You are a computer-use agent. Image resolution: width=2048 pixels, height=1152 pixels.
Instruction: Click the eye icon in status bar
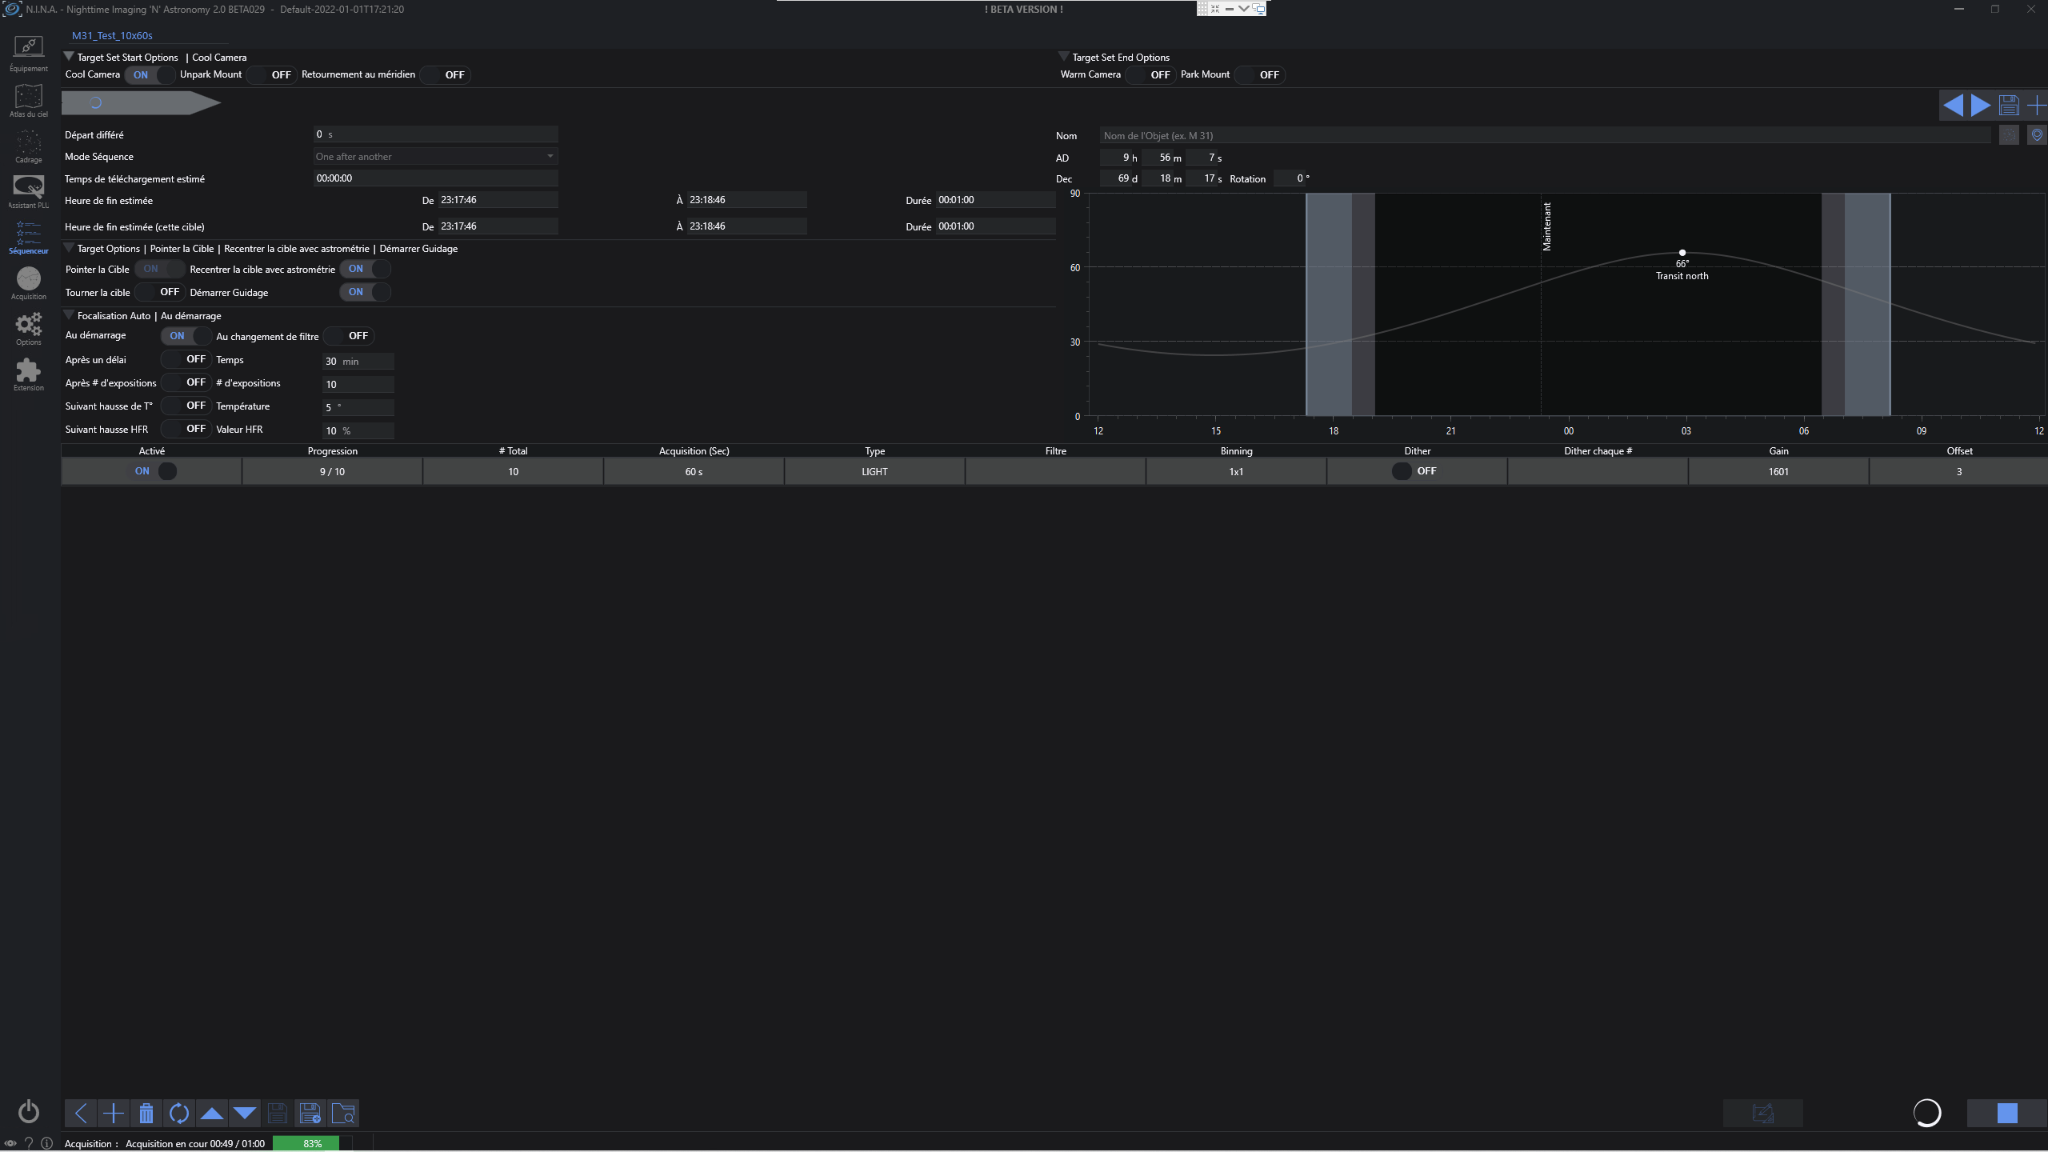coord(10,1143)
